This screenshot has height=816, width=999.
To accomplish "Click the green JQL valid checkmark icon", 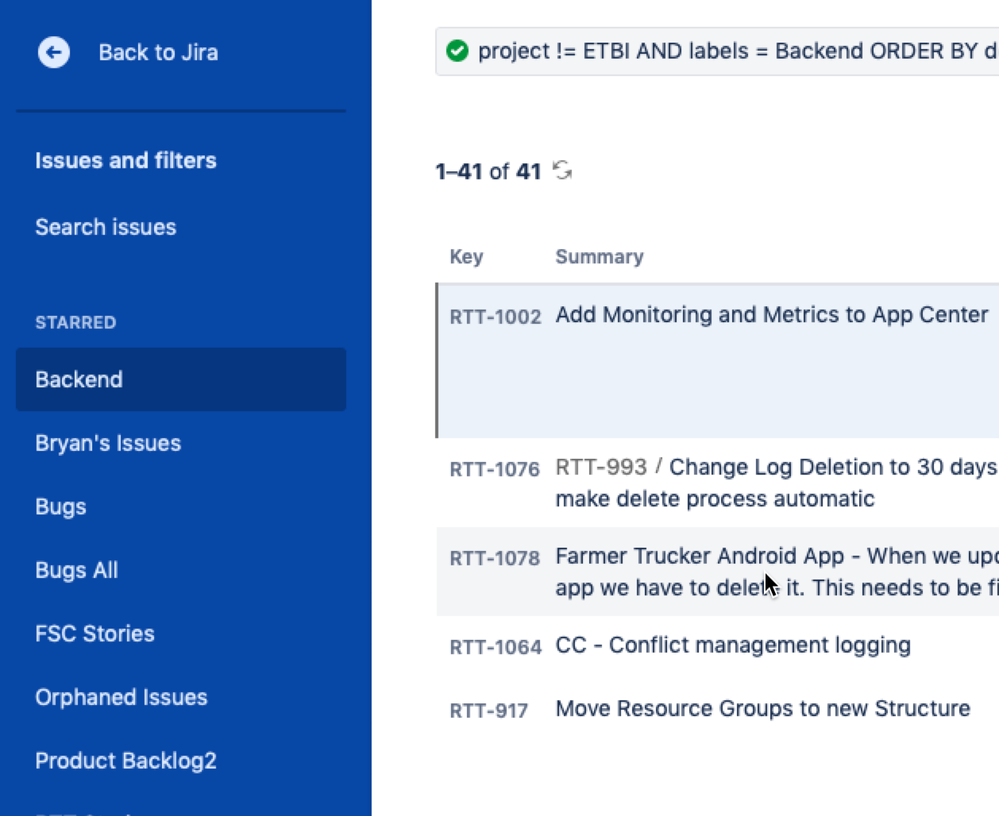I will (457, 51).
